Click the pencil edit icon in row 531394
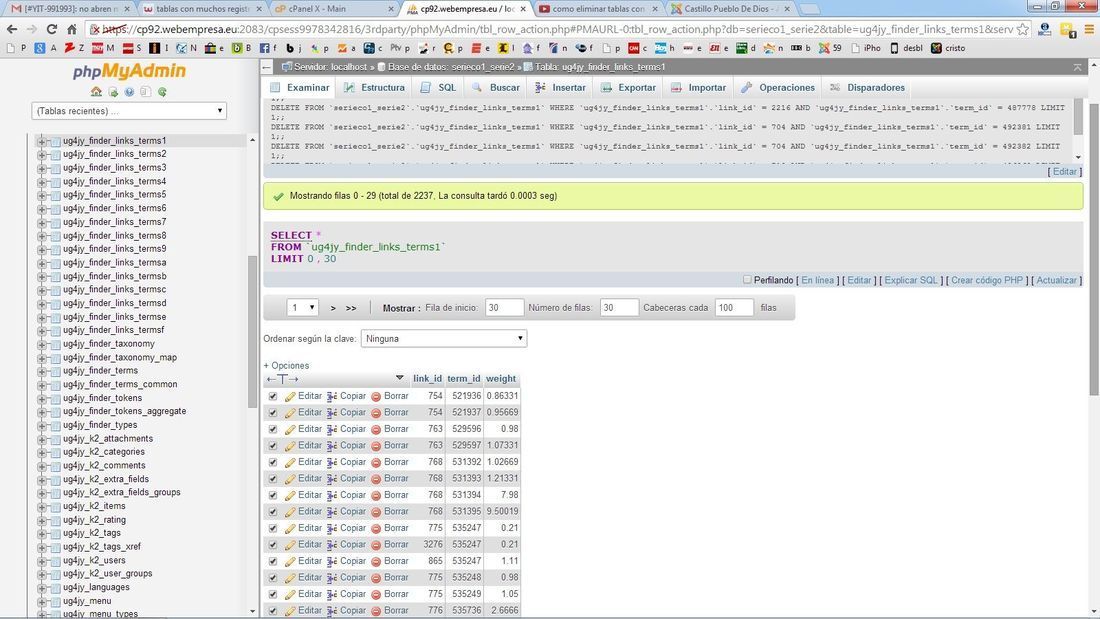 tap(290, 495)
